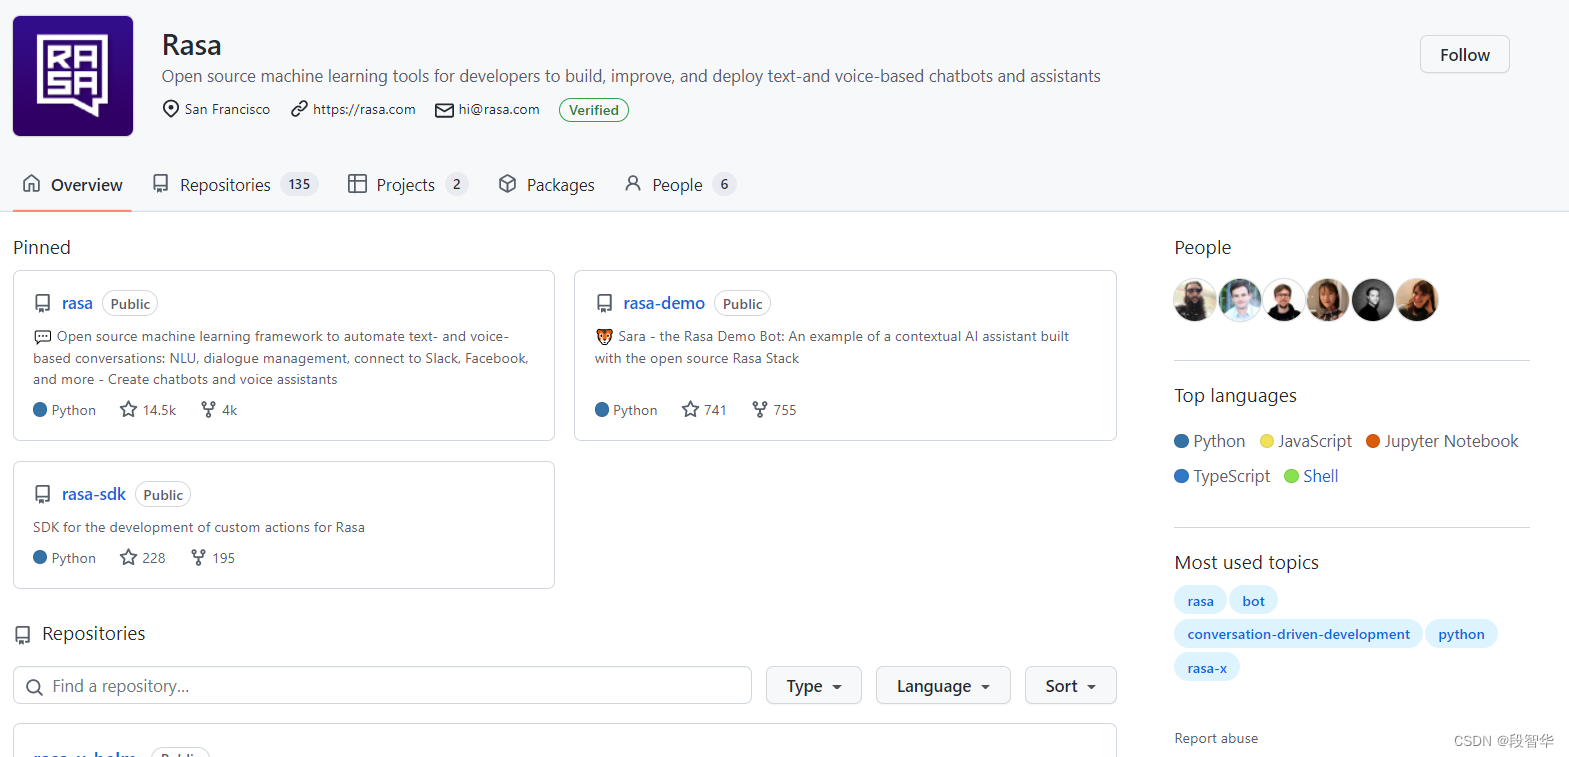Open the Projects tab
1569x757 pixels.
point(408,185)
